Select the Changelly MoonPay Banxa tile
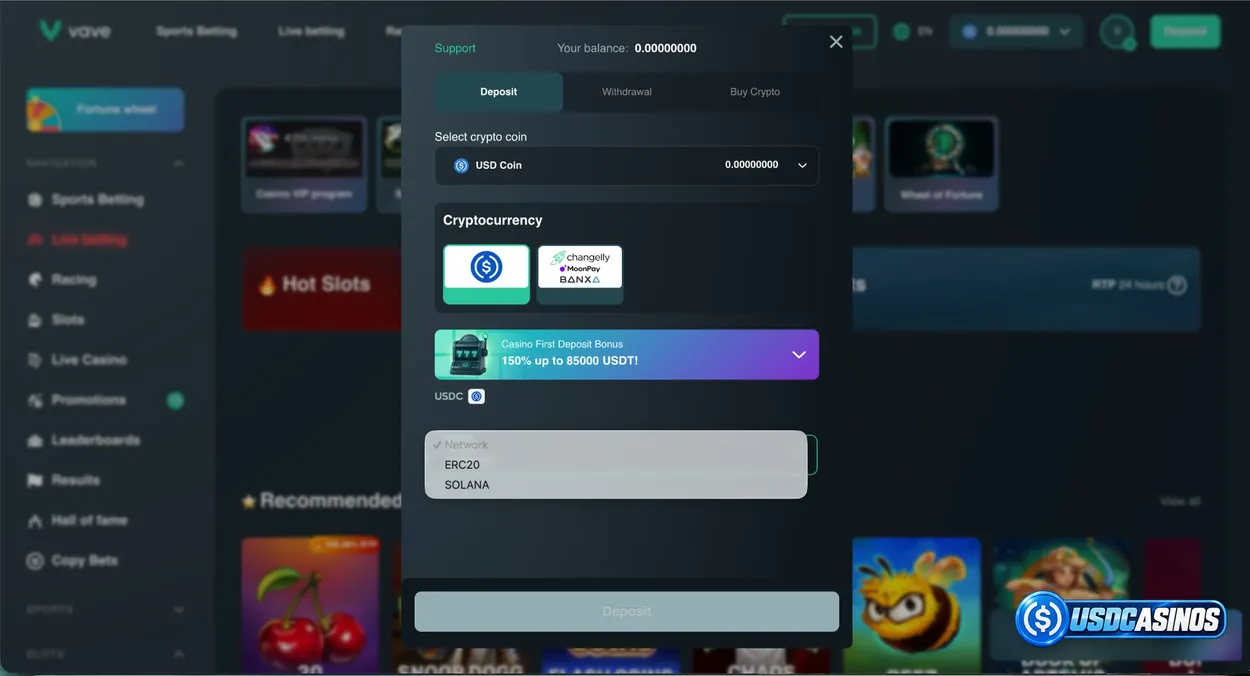1250x676 pixels. (580, 274)
